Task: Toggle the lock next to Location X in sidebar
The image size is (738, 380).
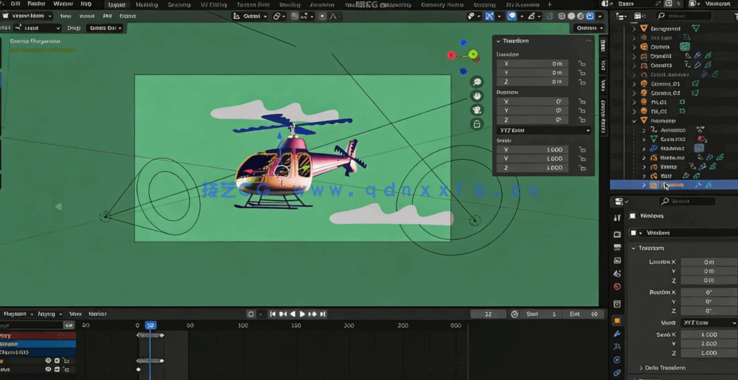Action: point(582,64)
